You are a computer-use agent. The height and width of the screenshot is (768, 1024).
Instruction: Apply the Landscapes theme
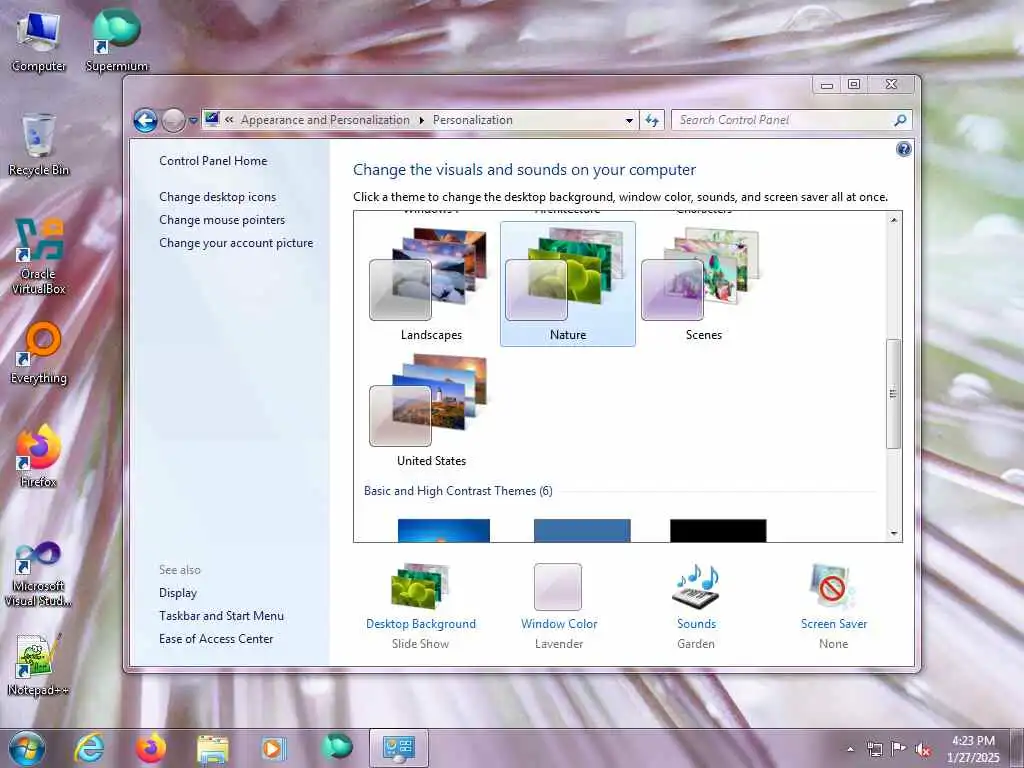pyautogui.click(x=431, y=283)
